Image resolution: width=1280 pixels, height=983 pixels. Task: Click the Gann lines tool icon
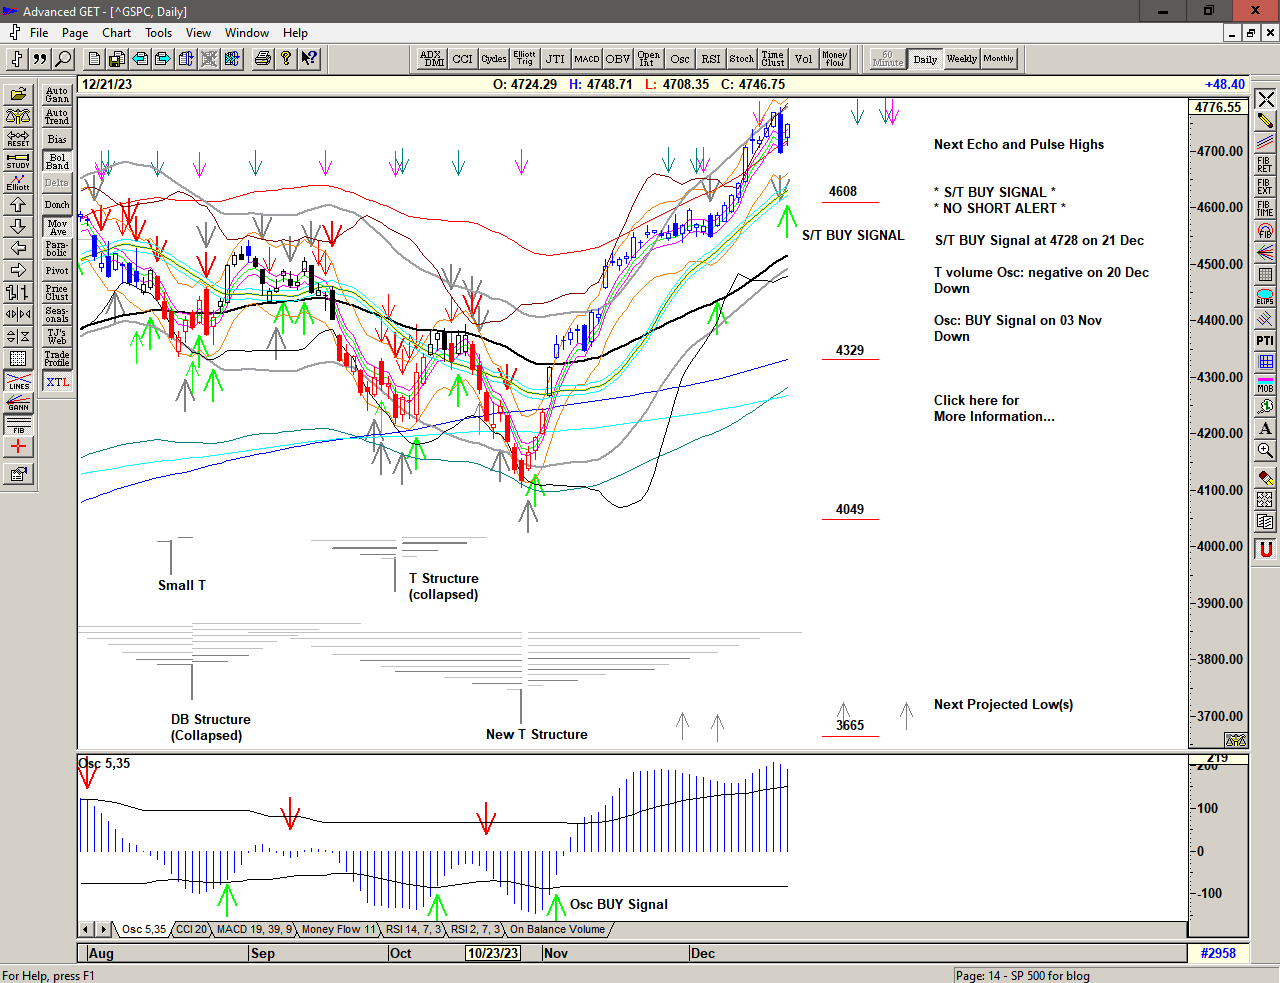coord(18,403)
